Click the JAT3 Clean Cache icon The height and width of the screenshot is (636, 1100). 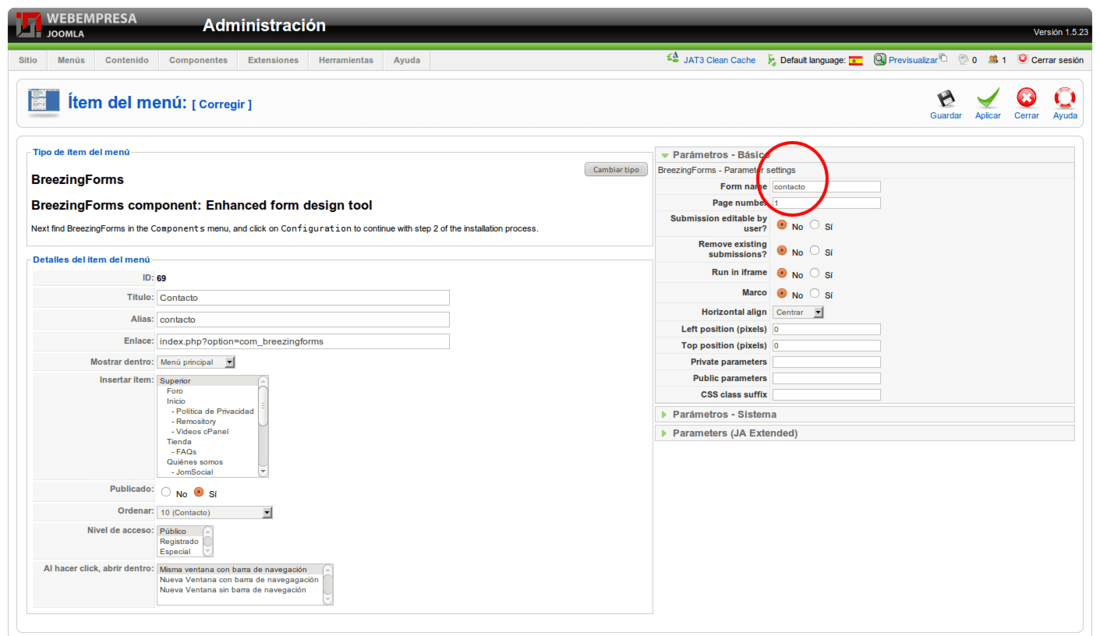[673, 59]
